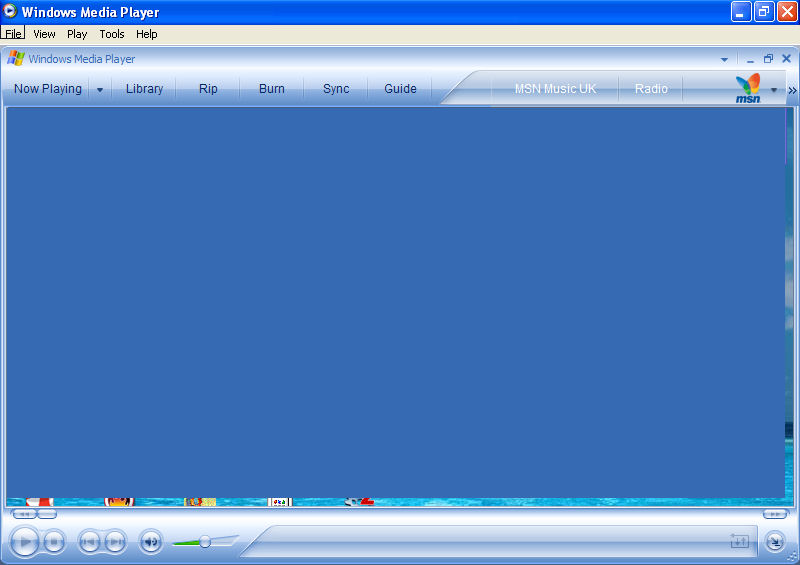Click the blue video display area
The width and height of the screenshot is (800, 565).
coord(395,302)
